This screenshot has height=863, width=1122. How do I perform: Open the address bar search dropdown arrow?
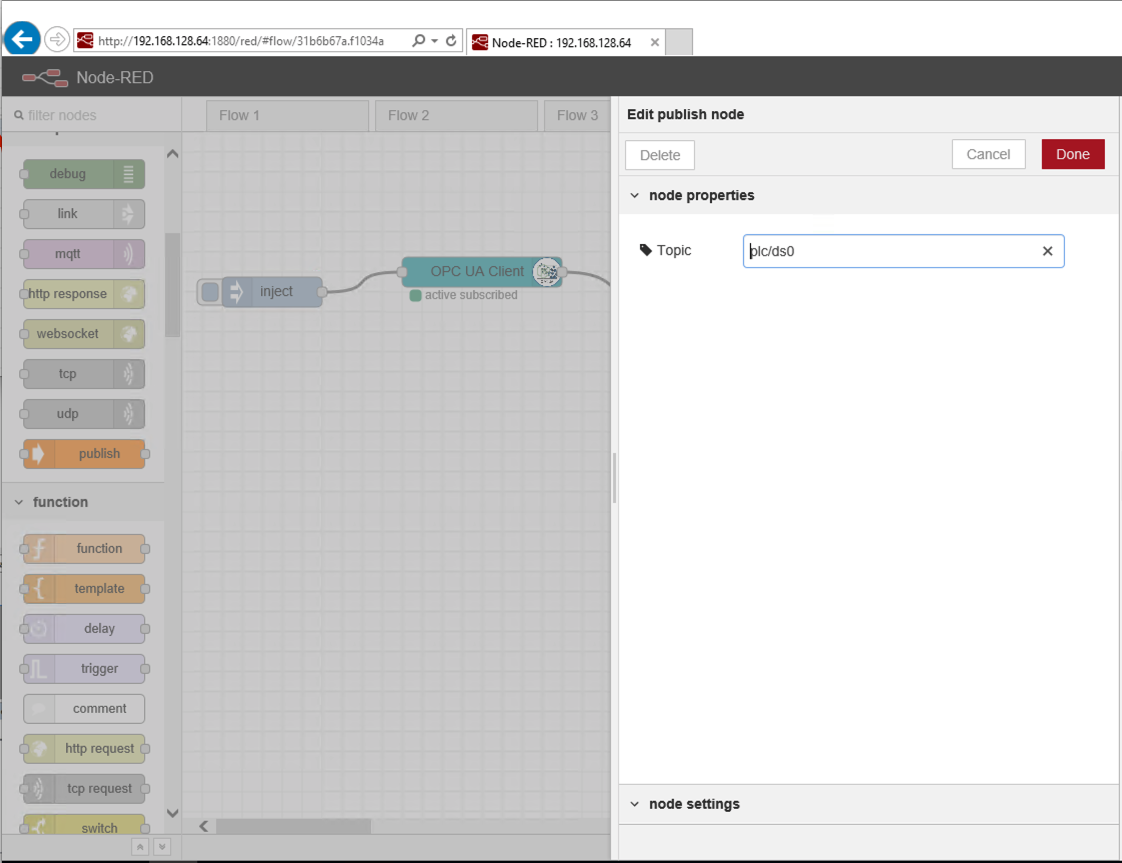click(x=434, y=41)
